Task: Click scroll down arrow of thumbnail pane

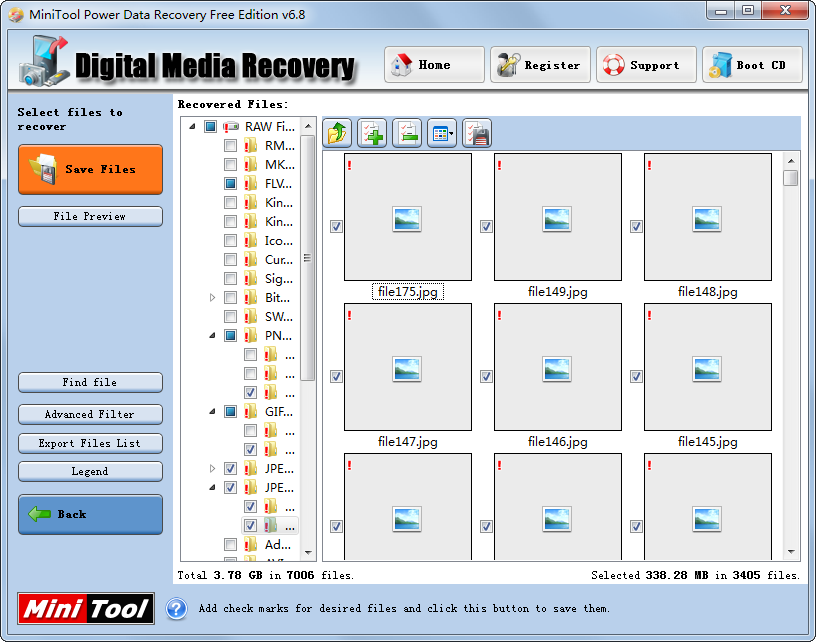Action: coord(791,551)
